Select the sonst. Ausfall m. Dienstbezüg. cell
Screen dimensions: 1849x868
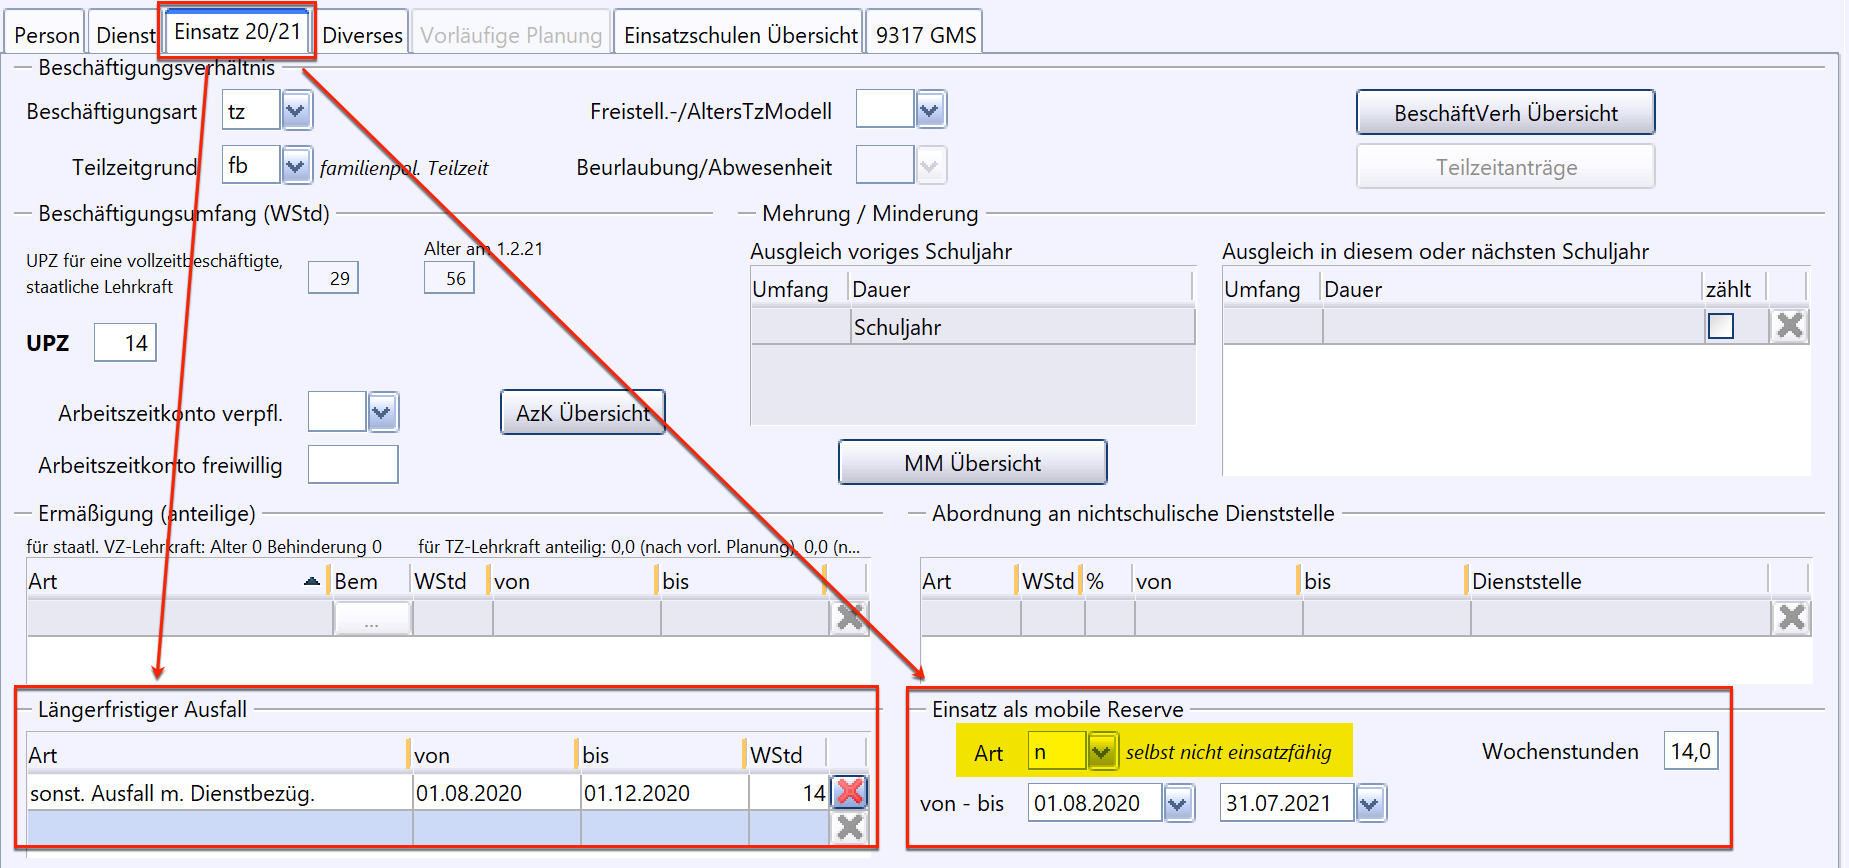click(219, 793)
